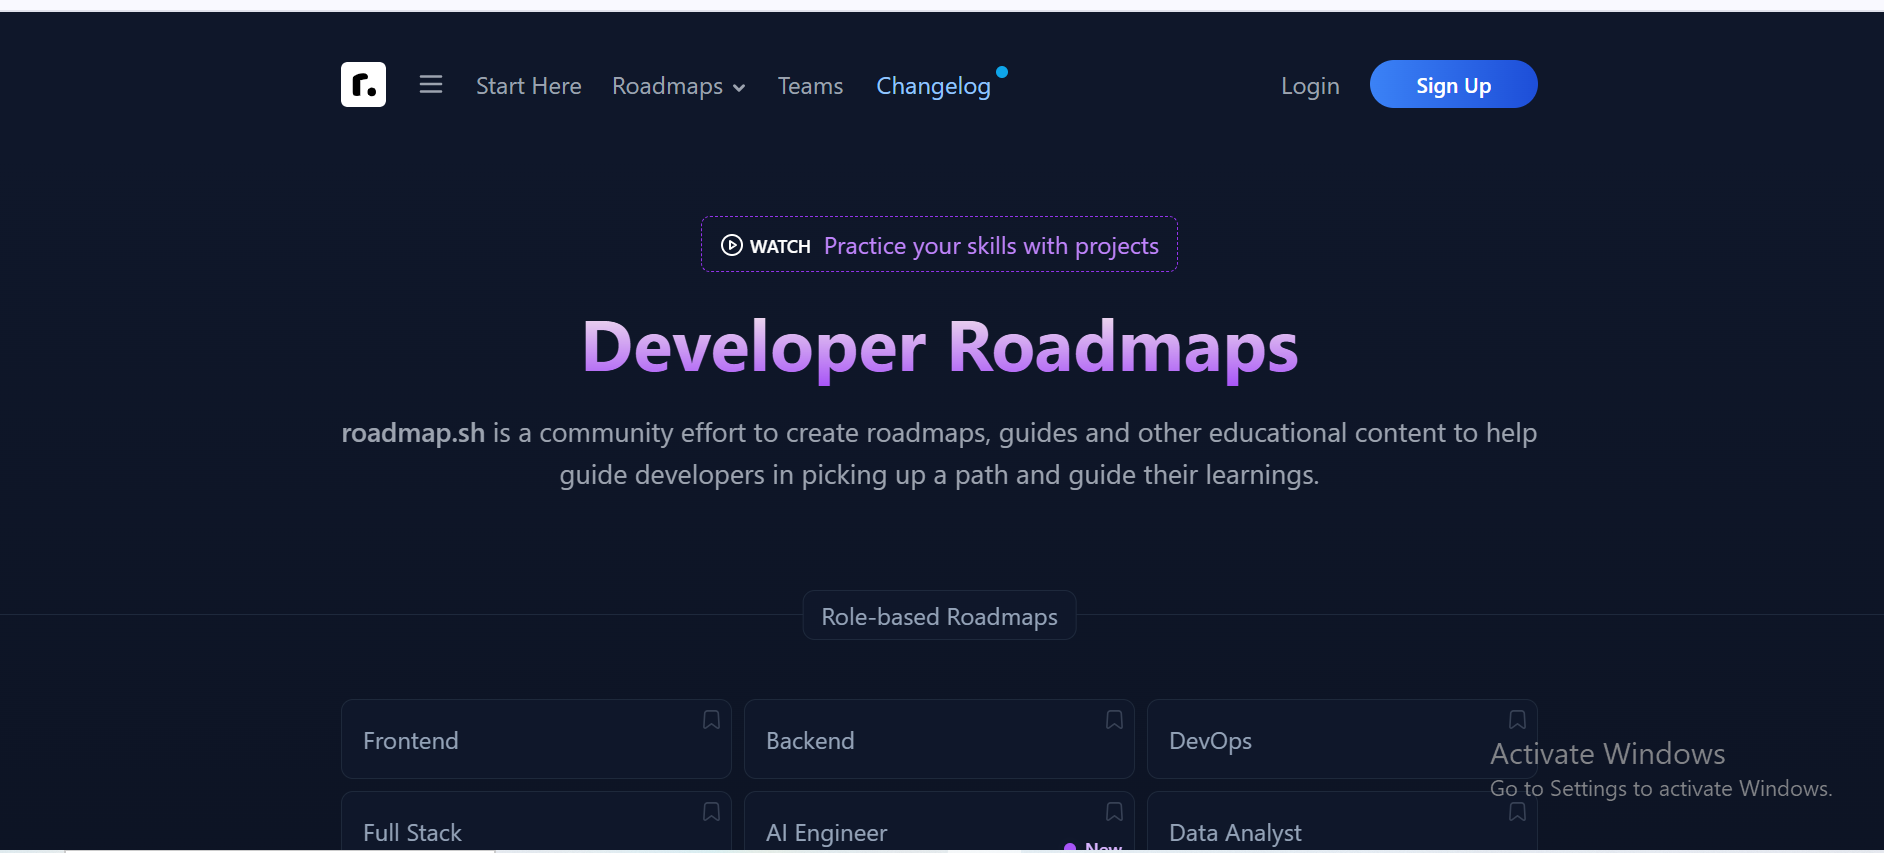This screenshot has height=853, width=1884.
Task: Bookmark the DevOps roadmap
Action: 1517,720
